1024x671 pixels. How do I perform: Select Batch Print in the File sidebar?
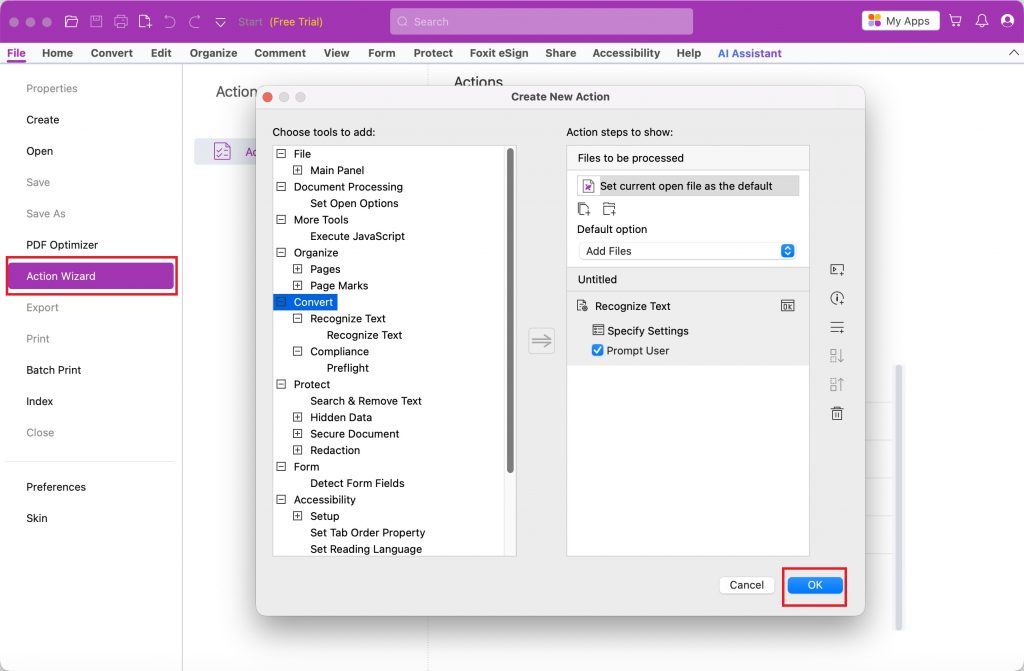(x=54, y=370)
